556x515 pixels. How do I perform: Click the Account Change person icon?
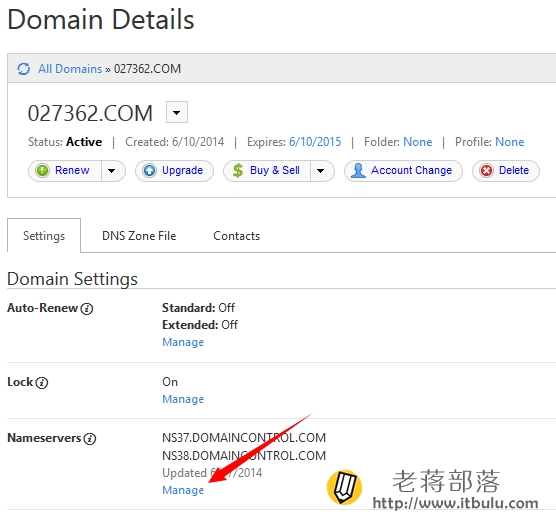pyautogui.click(x=358, y=171)
